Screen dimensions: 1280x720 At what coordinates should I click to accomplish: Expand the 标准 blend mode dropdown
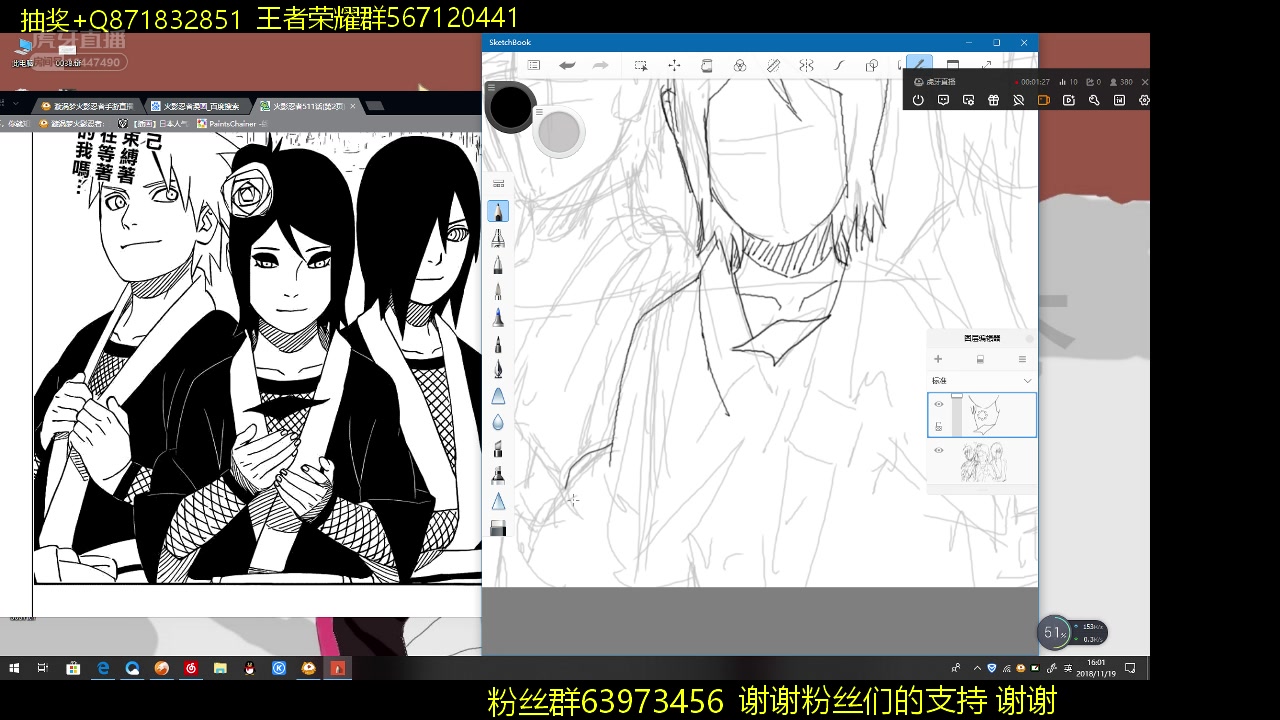[x=981, y=381]
